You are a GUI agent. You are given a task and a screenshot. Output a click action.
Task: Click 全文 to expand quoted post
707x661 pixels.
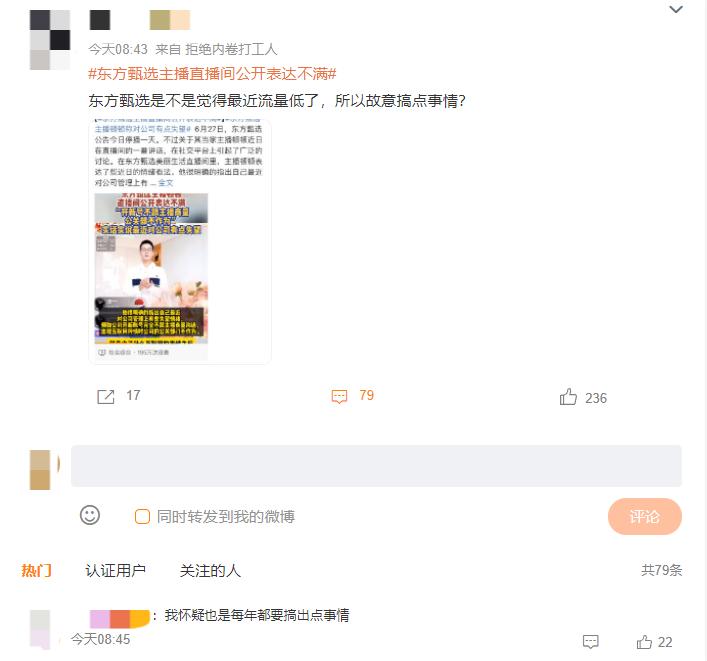[165, 183]
